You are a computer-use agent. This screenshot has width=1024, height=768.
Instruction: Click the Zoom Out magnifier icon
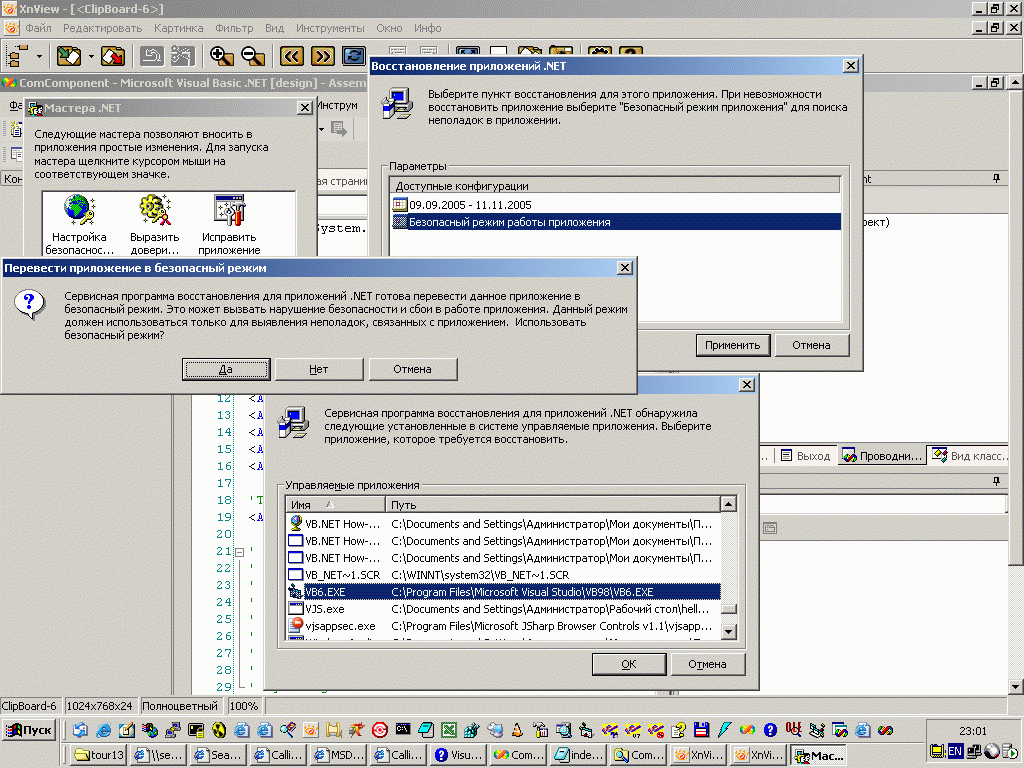click(x=253, y=56)
